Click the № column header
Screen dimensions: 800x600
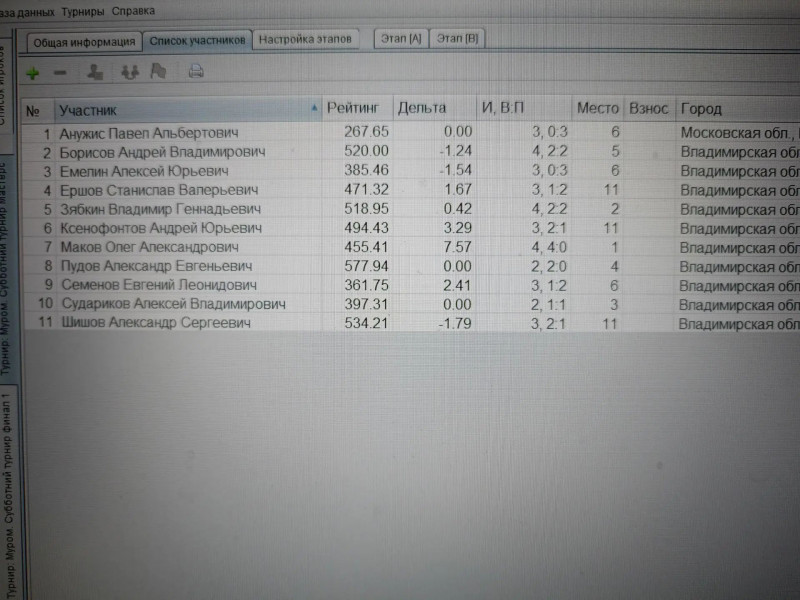pos(38,110)
